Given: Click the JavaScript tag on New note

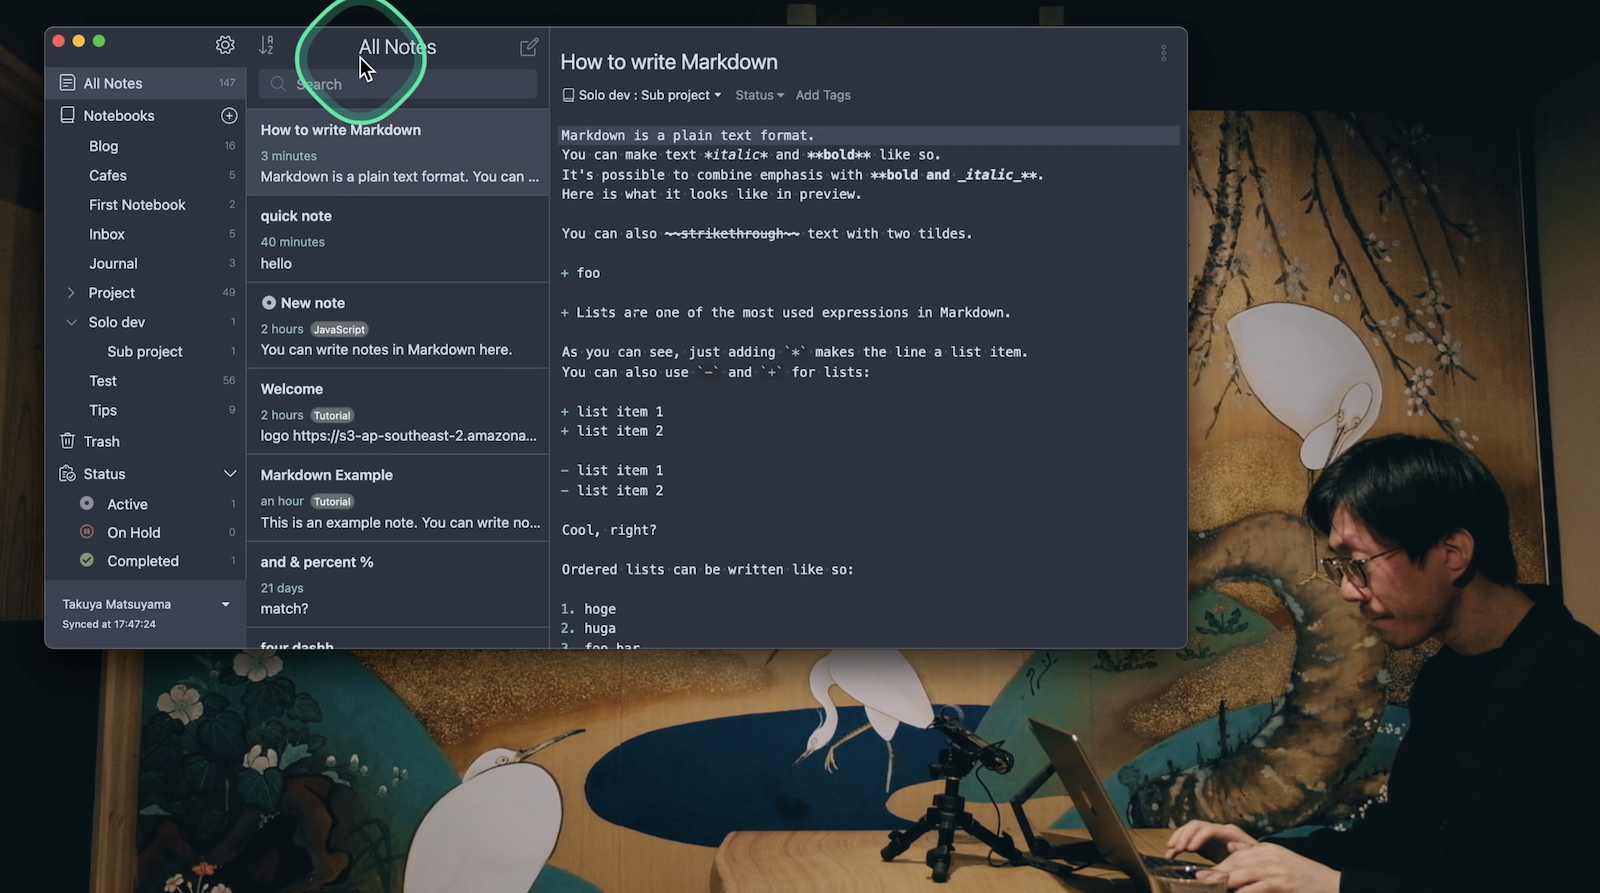Looking at the screenshot, I should click(339, 329).
